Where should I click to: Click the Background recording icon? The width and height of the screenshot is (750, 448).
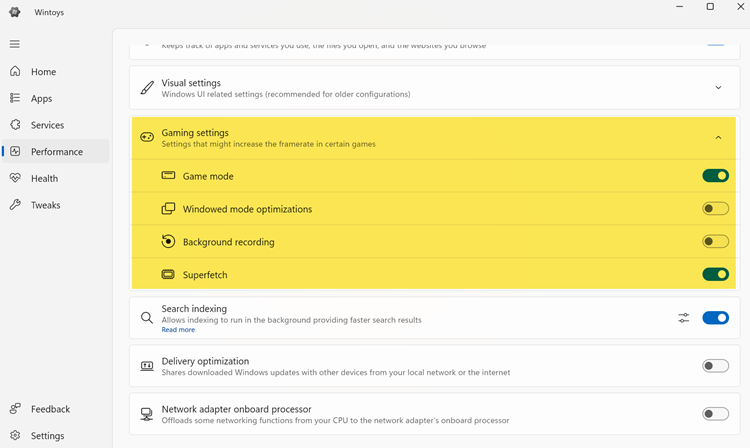(168, 242)
